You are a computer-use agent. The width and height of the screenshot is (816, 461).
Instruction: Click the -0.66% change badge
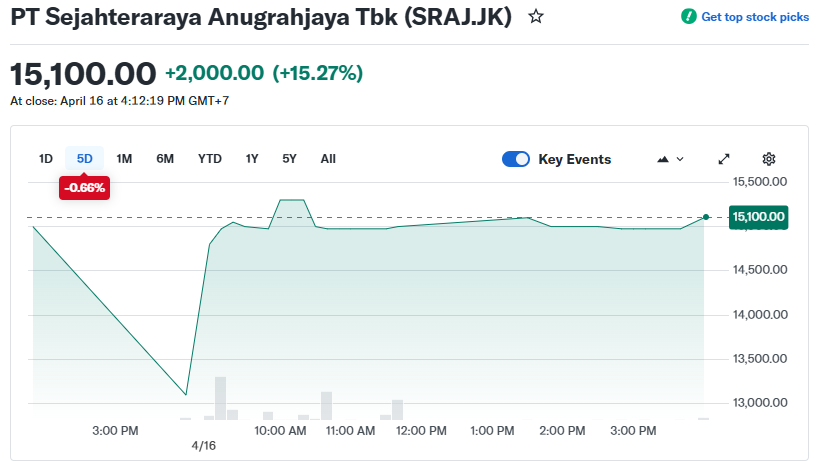84,187
